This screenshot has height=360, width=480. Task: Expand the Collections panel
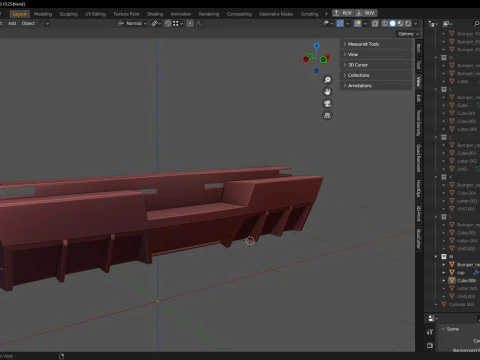pos(376,75)
